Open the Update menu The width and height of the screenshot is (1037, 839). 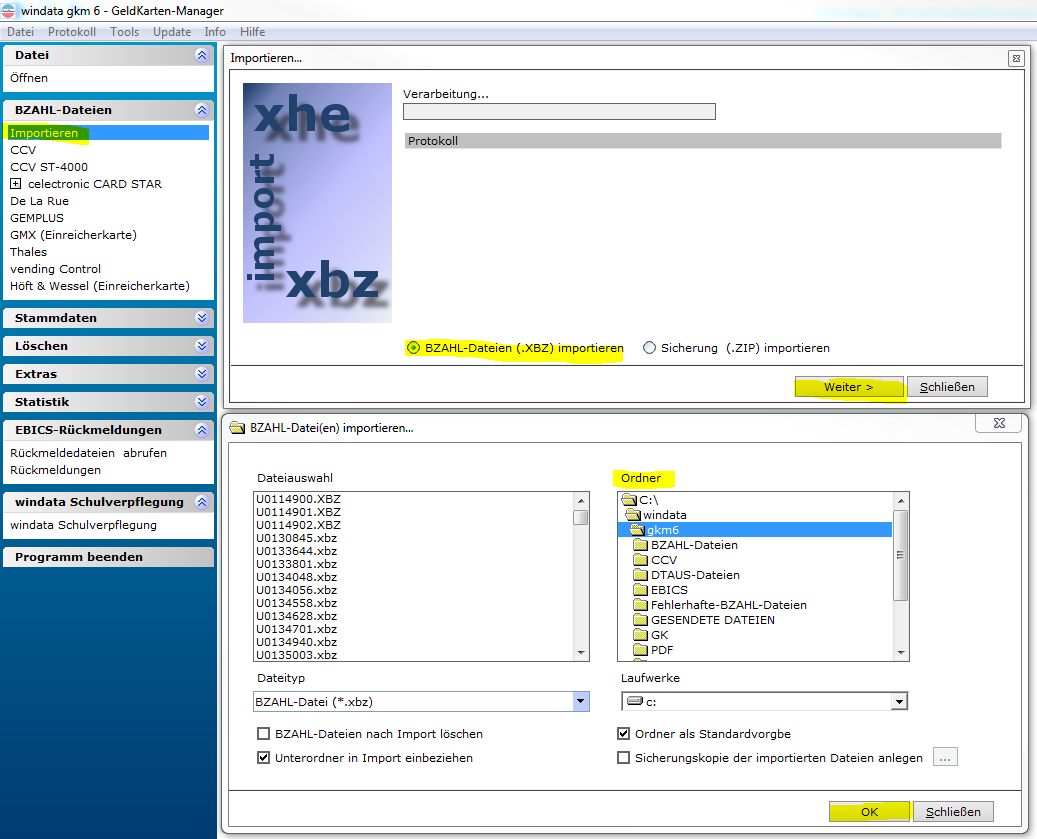172,32
